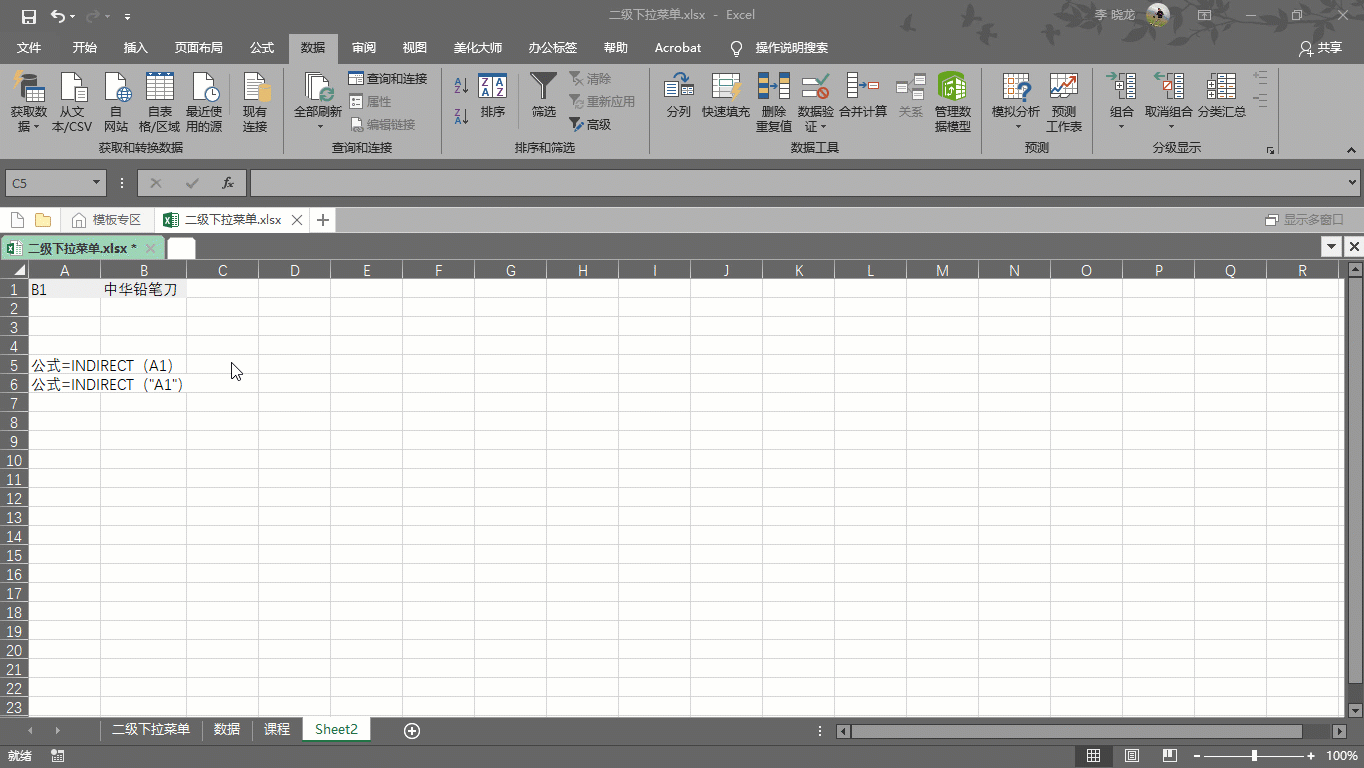
Task: Click 全部刷新 (Refresh All) icon
Action: click(x=318, y=87)
